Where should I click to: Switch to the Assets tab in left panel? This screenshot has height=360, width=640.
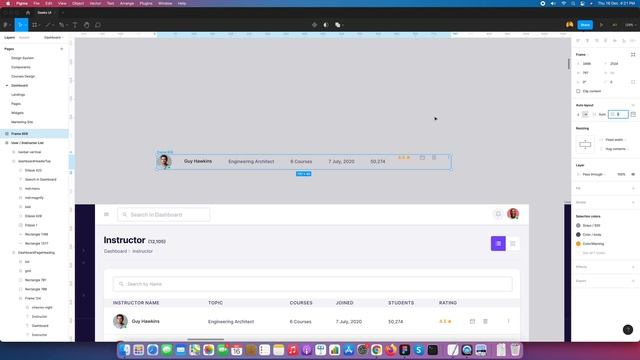pos(24,38)
